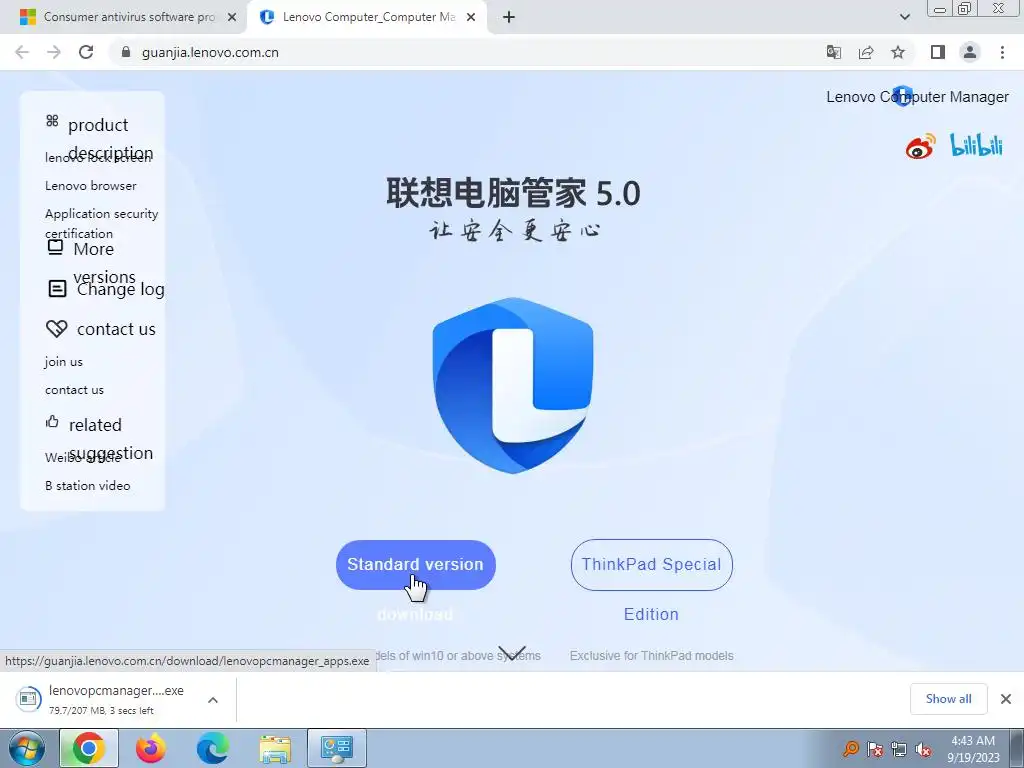
Task: Close the downloads bar
Action: click(1006, 699)
